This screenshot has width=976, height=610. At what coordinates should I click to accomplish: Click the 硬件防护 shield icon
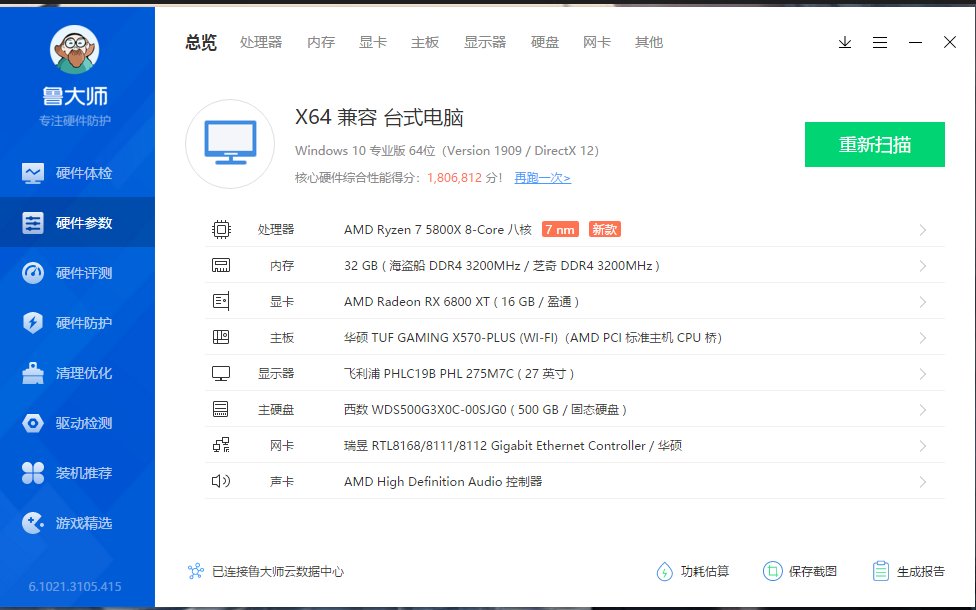tap(33, 322)
